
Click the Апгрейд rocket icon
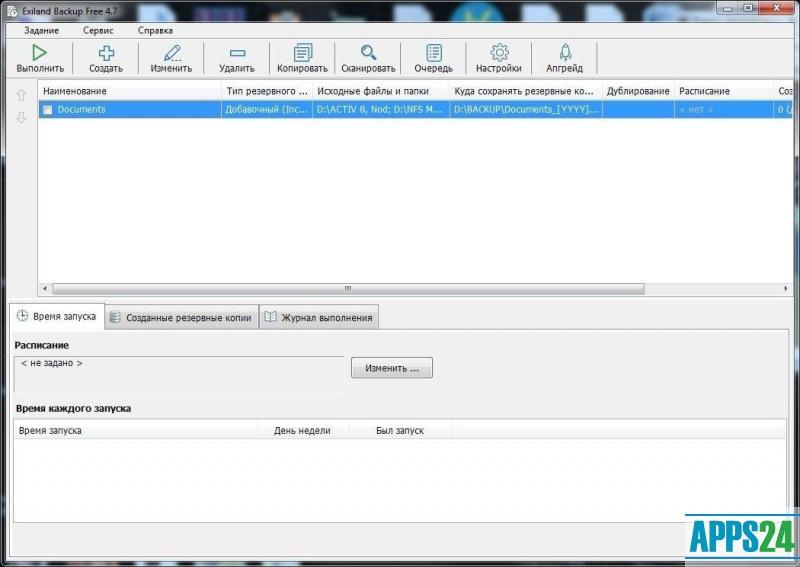pyautogui.click(x=564, y=54)
